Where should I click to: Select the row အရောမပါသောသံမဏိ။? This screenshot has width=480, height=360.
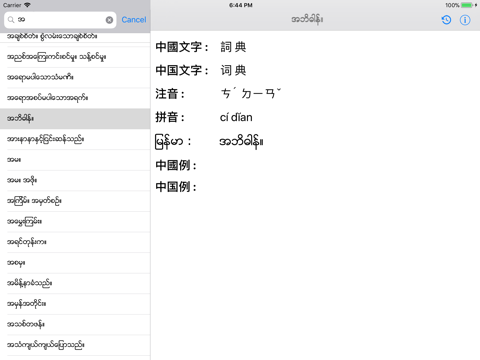click(x=75, y=78)
